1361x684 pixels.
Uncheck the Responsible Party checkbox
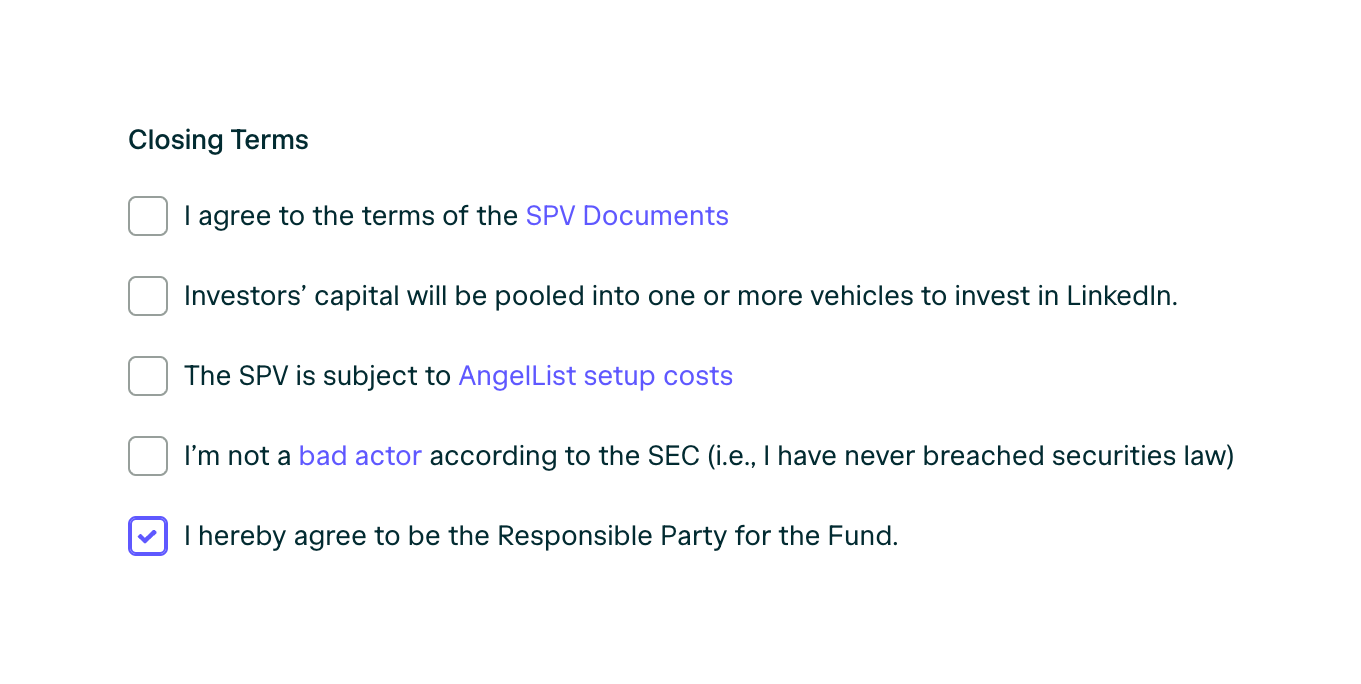click(148, 536)
